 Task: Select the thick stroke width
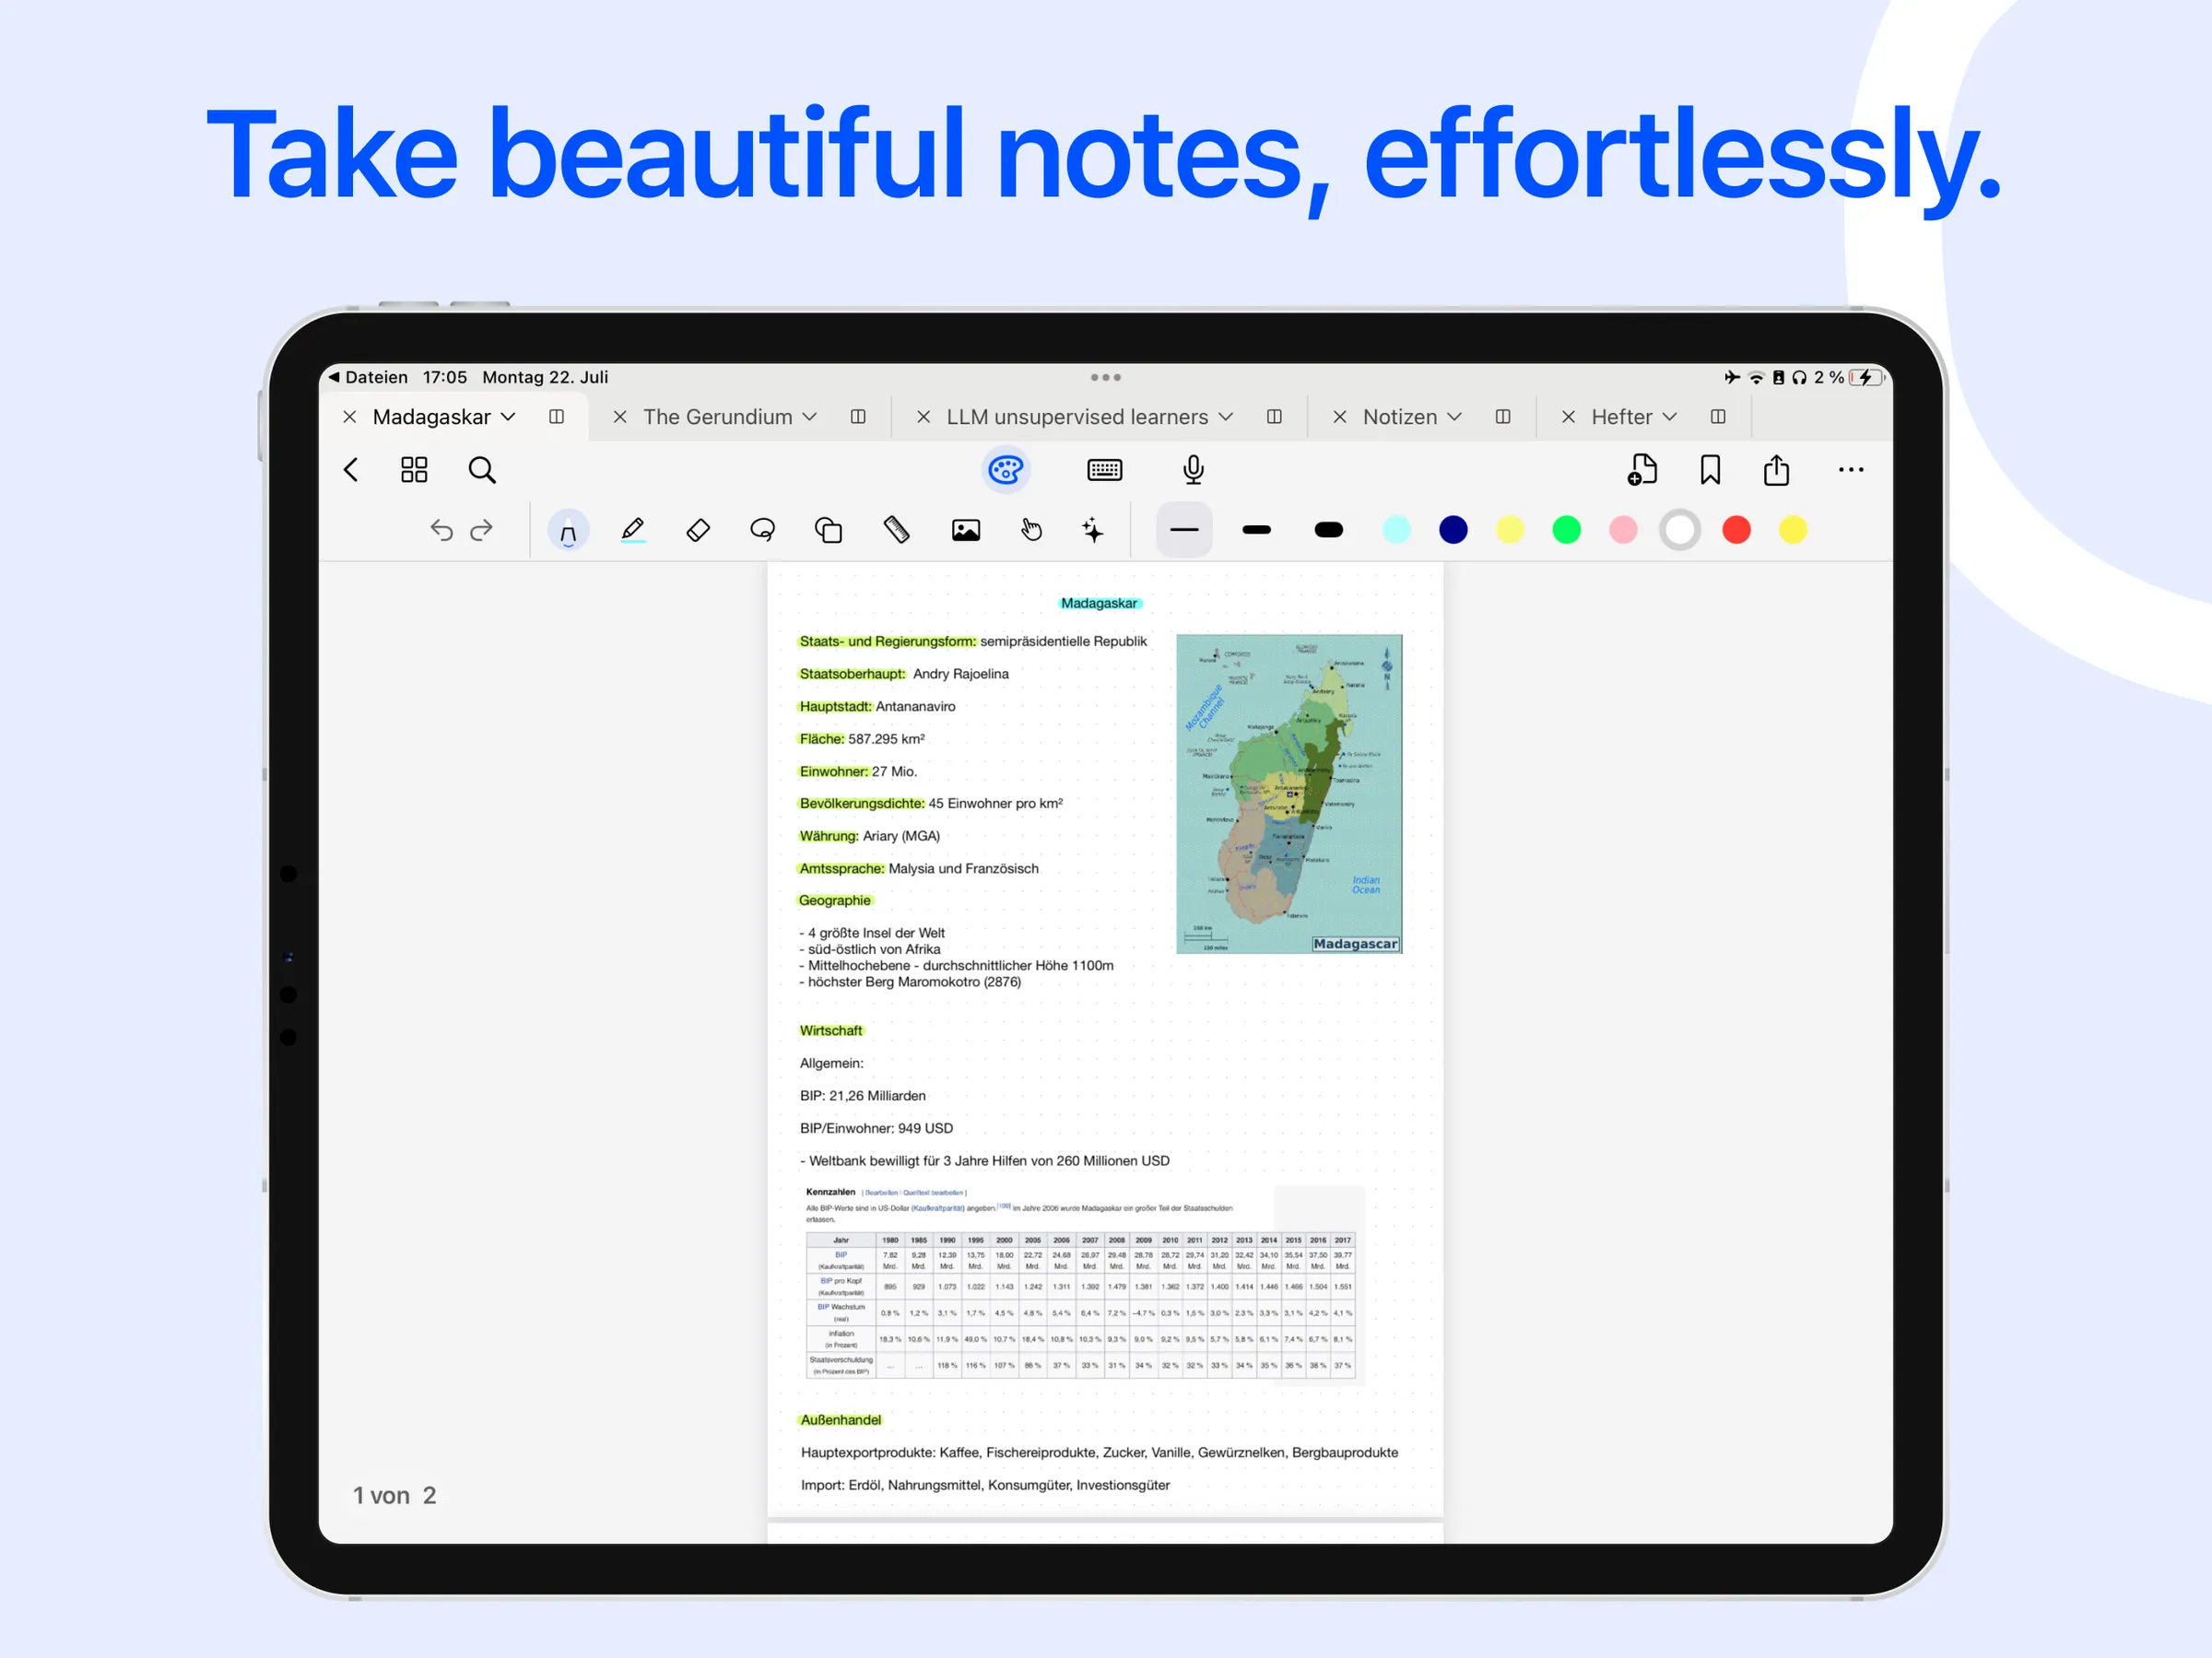(x=1328, y=530)
